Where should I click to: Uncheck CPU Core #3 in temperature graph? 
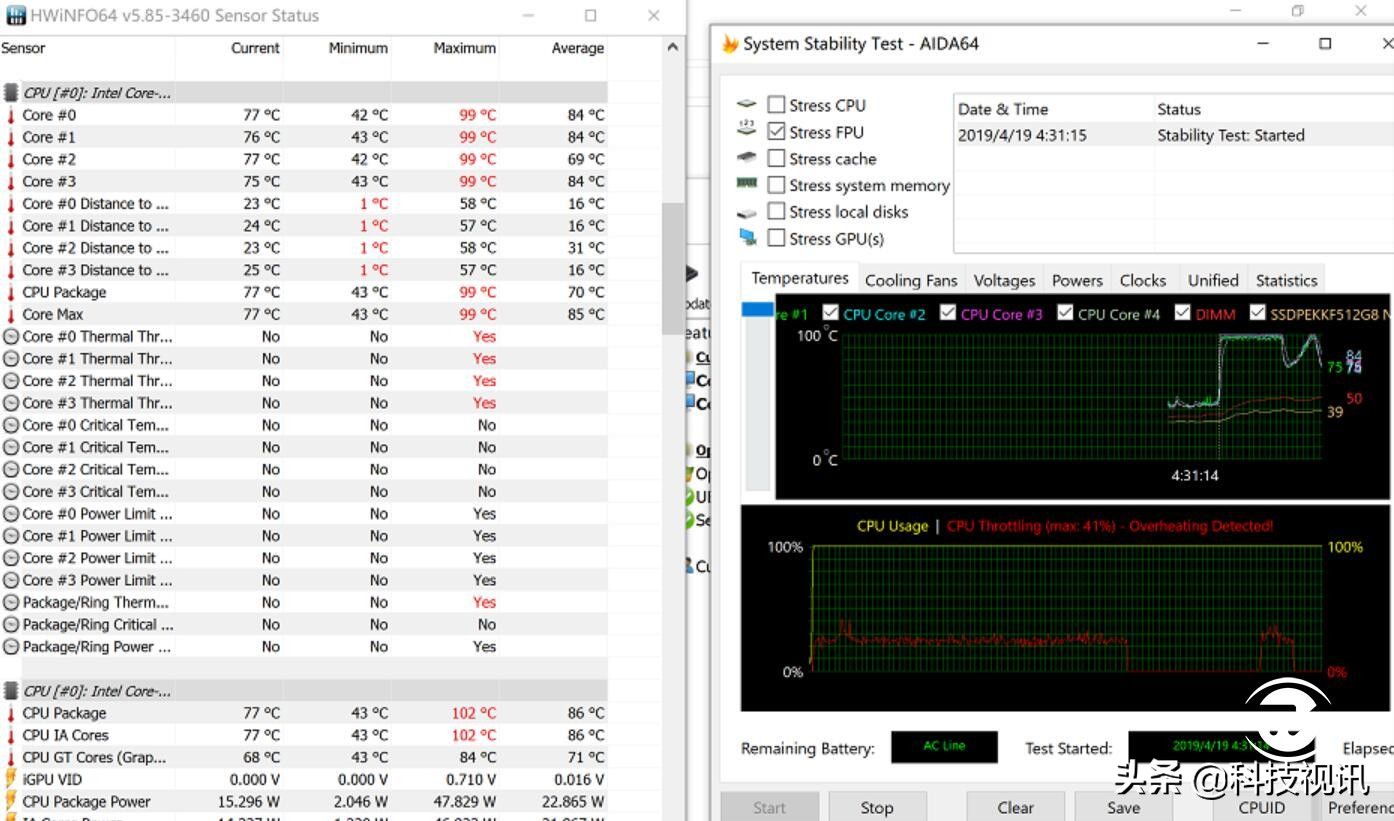click(x=947, y=312)
